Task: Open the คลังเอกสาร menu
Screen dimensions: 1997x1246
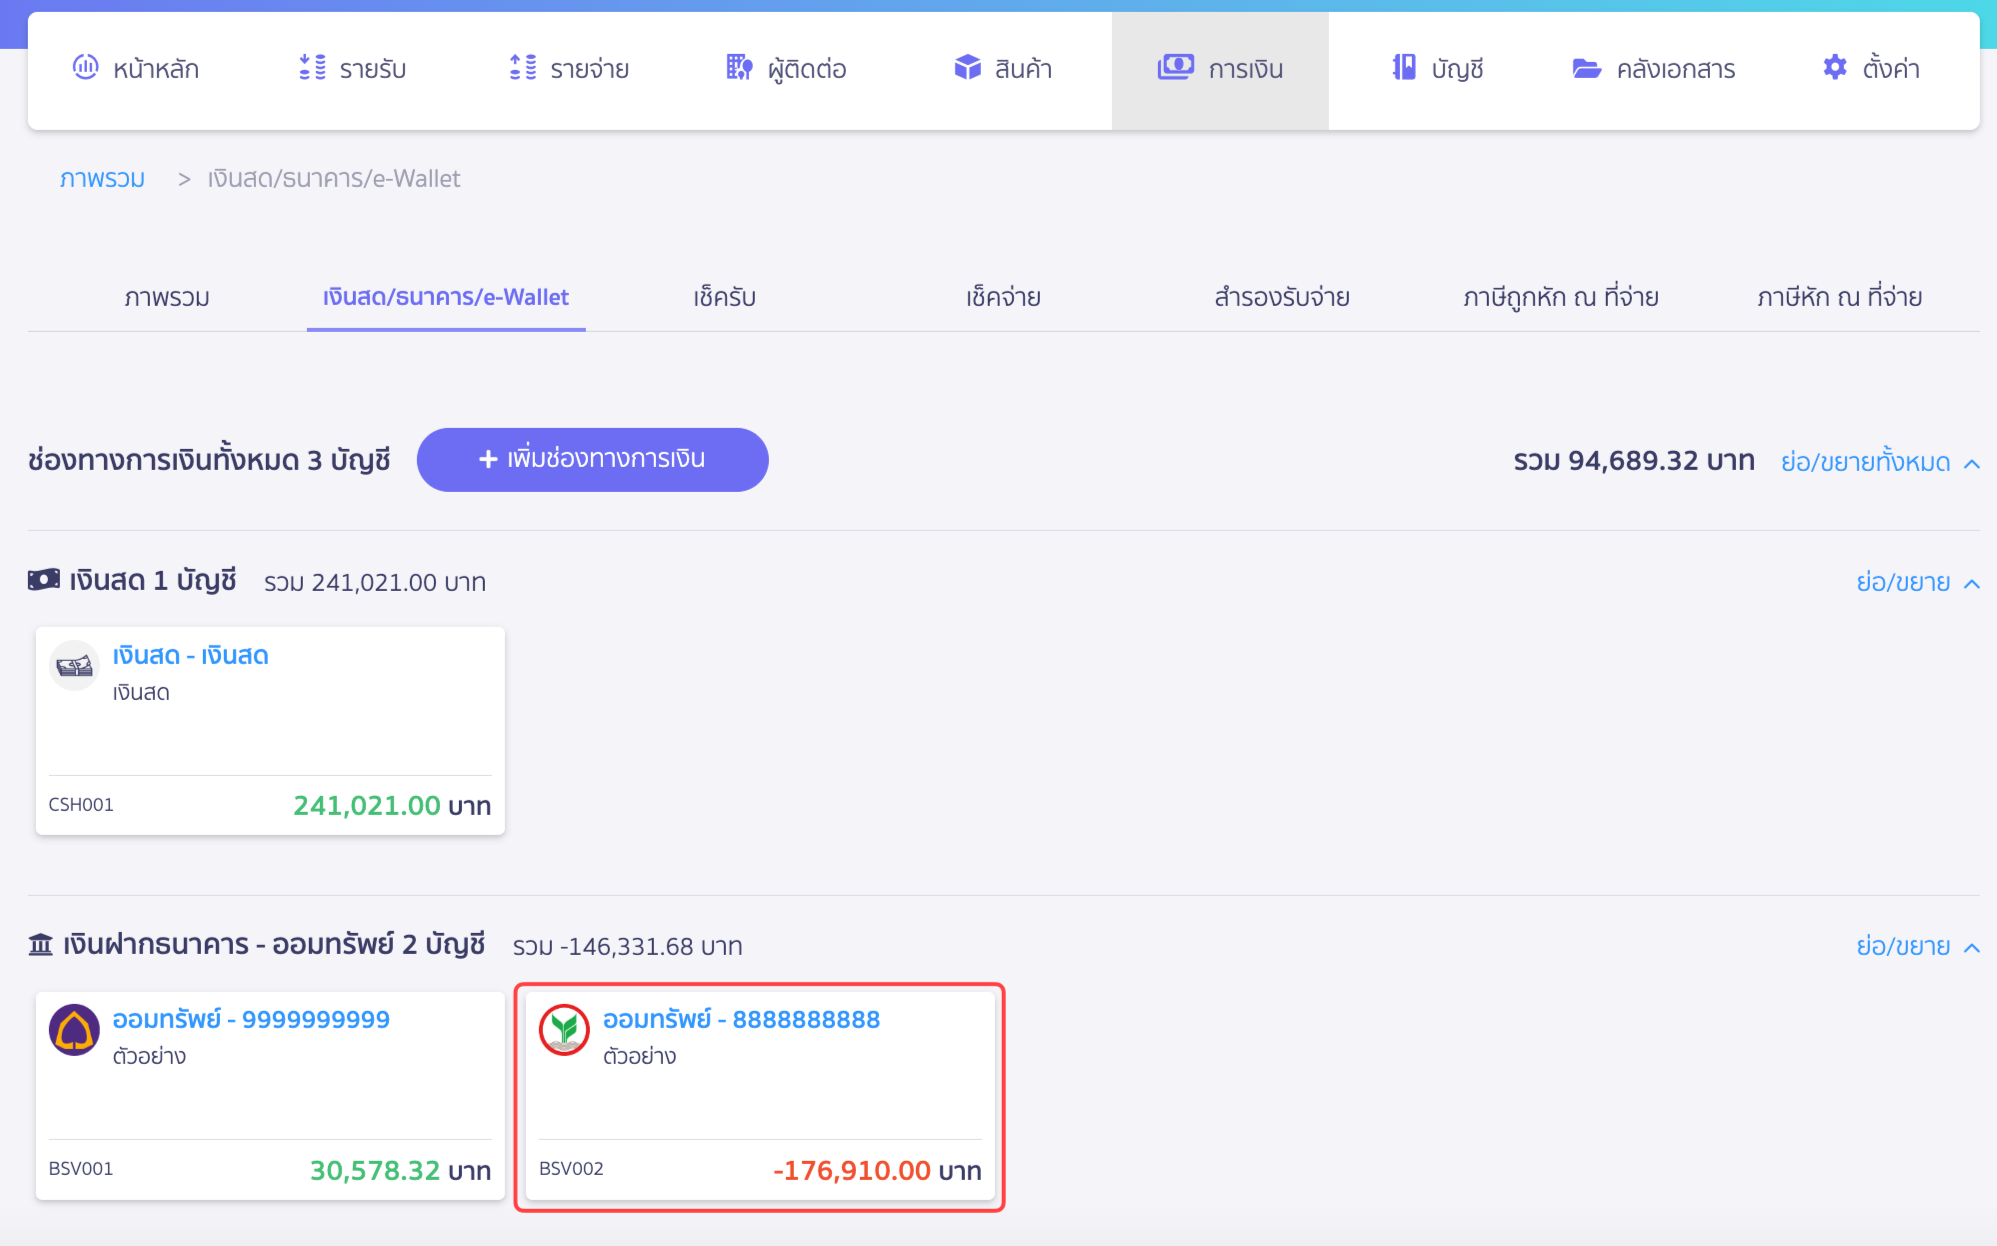Action: point(1654,69)
